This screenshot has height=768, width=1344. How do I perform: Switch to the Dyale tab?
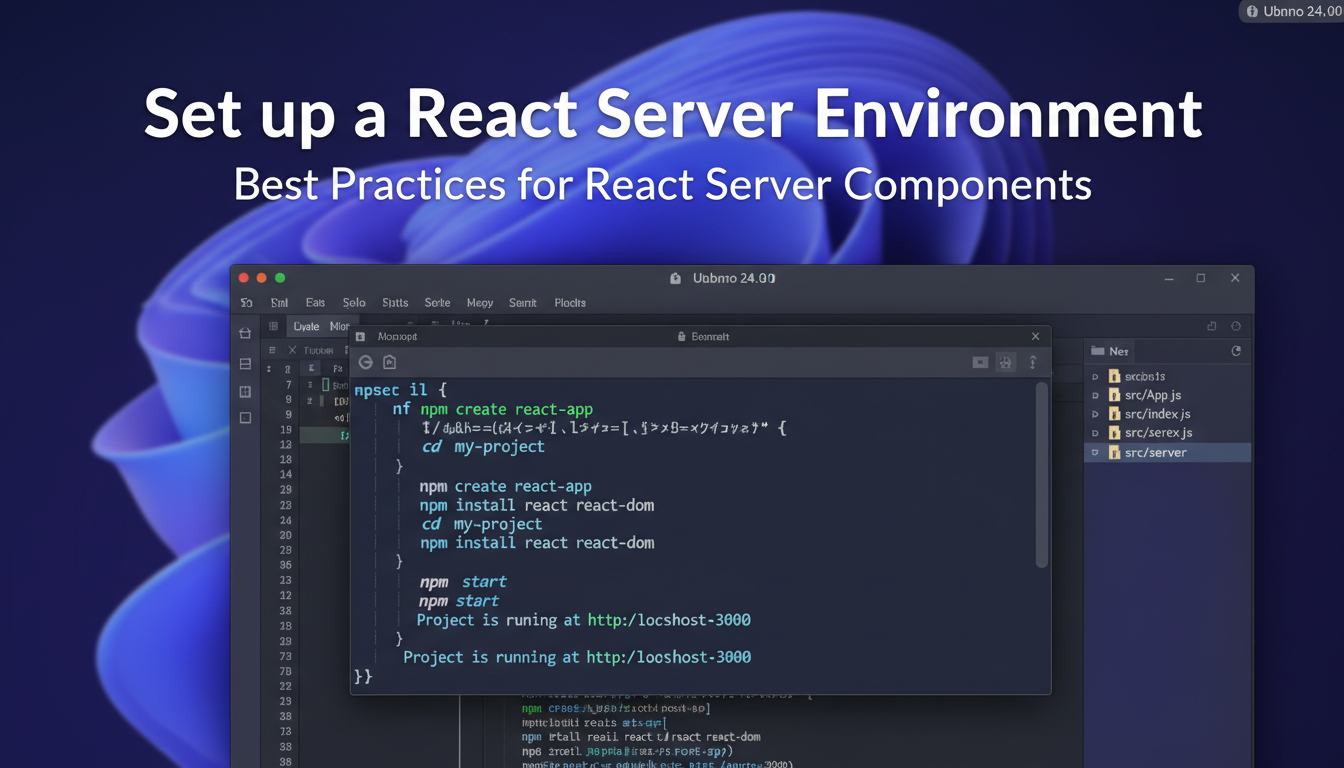pyautogui.click(x=306, y=326)
